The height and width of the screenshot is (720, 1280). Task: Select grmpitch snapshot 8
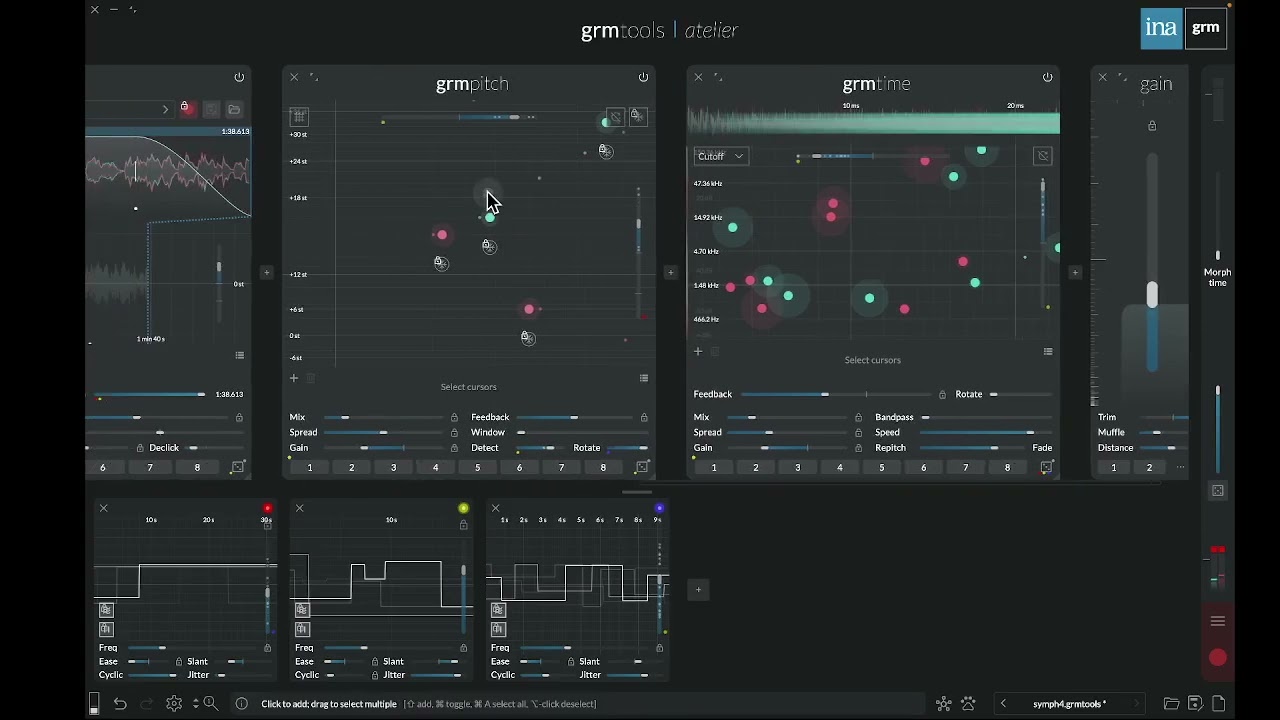pyautogui.click(x=603, y=467)
